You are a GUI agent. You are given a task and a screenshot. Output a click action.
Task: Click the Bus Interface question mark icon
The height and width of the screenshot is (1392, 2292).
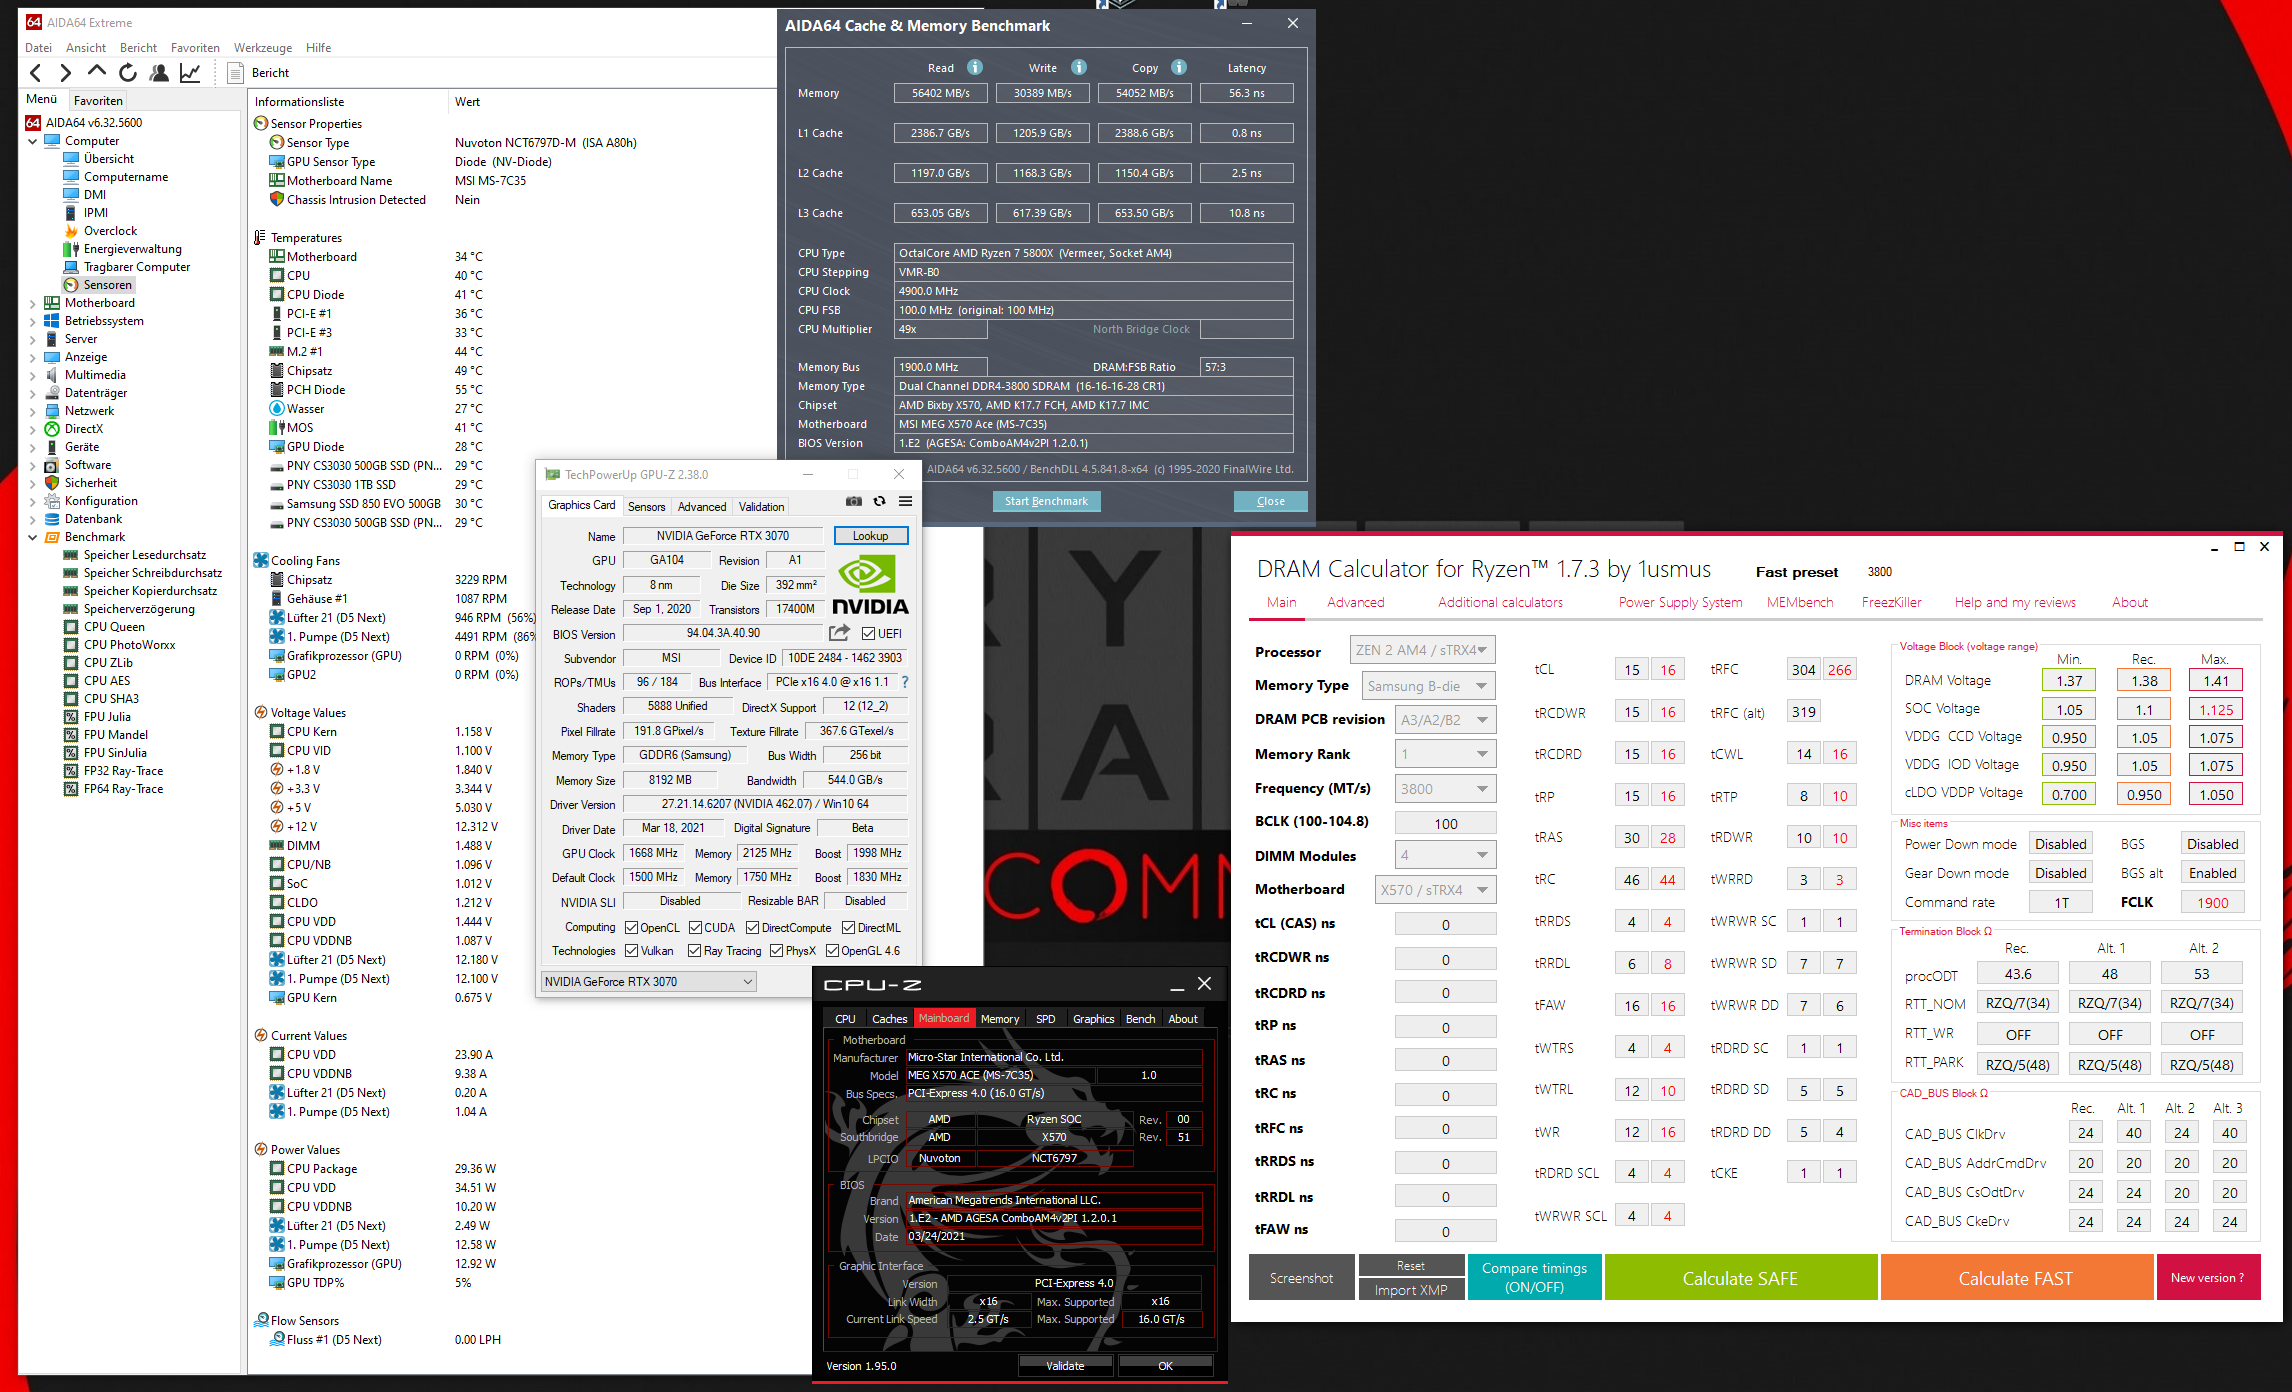coord(905,682)
